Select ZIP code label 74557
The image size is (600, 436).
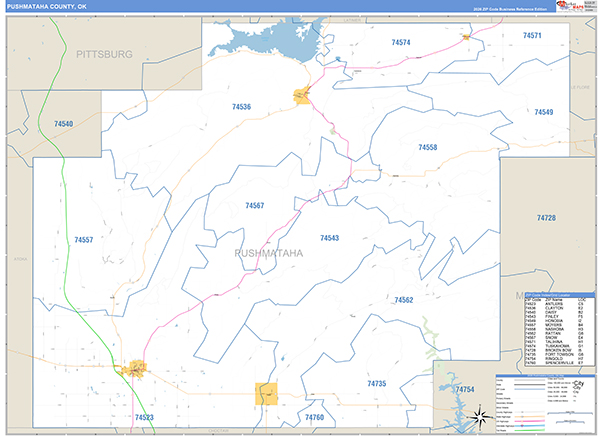[84, 240]
